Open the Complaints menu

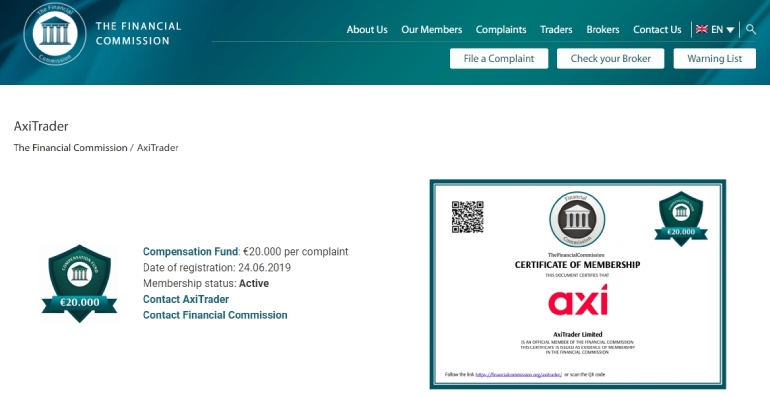coord(501,29)
